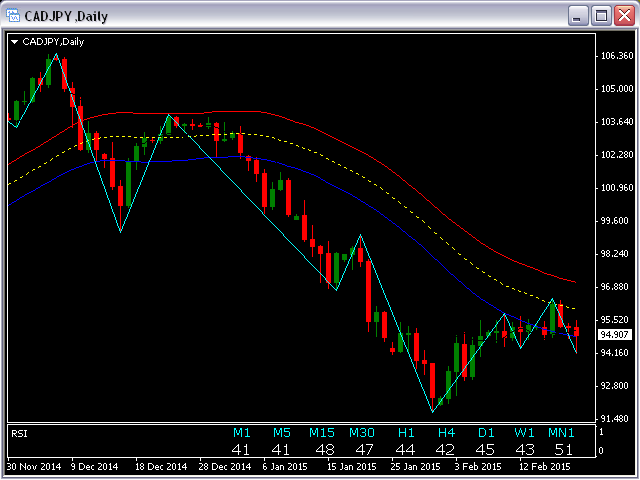This screenshot has width=640, height=480.
Task: Click the M15 RSI value 48
Action: (325, 450)
